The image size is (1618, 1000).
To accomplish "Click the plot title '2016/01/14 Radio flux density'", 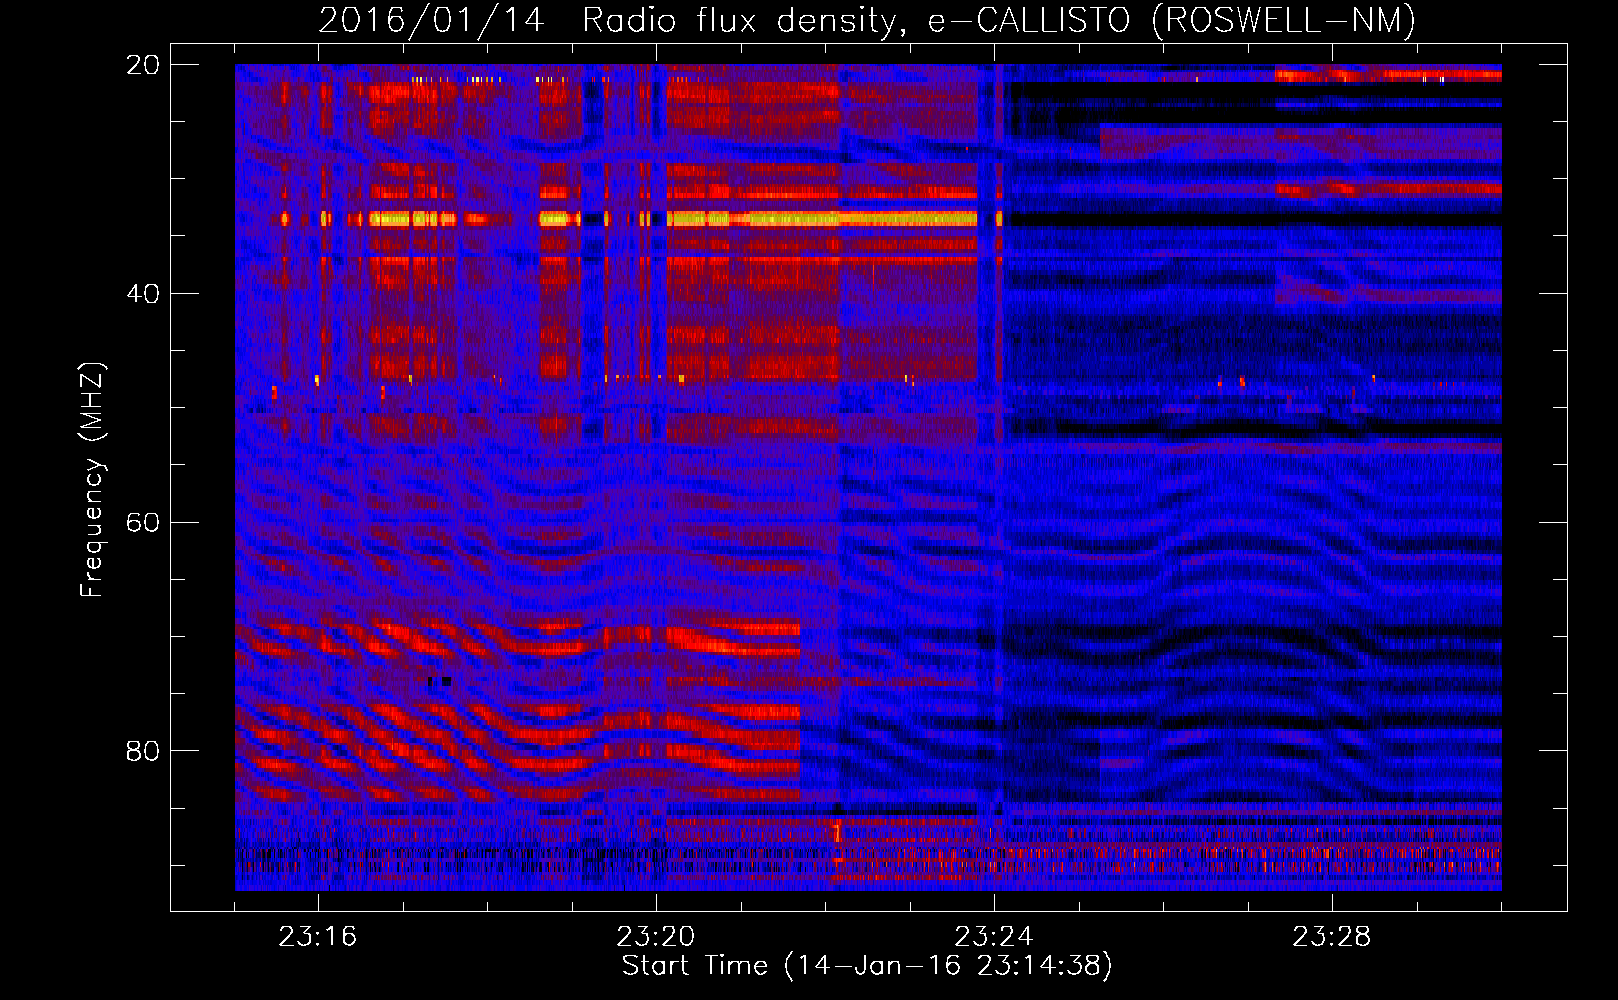I will (x=867, y=20).
